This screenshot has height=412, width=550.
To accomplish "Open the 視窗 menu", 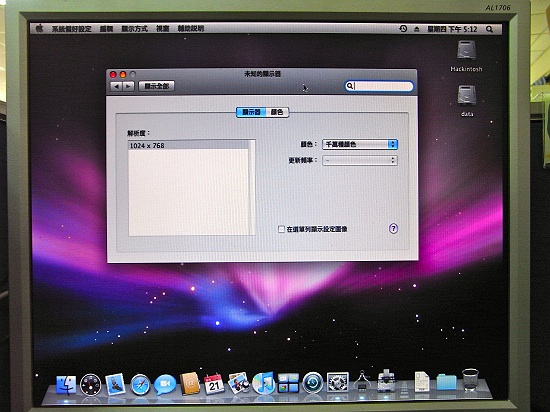I will [162, 29].
